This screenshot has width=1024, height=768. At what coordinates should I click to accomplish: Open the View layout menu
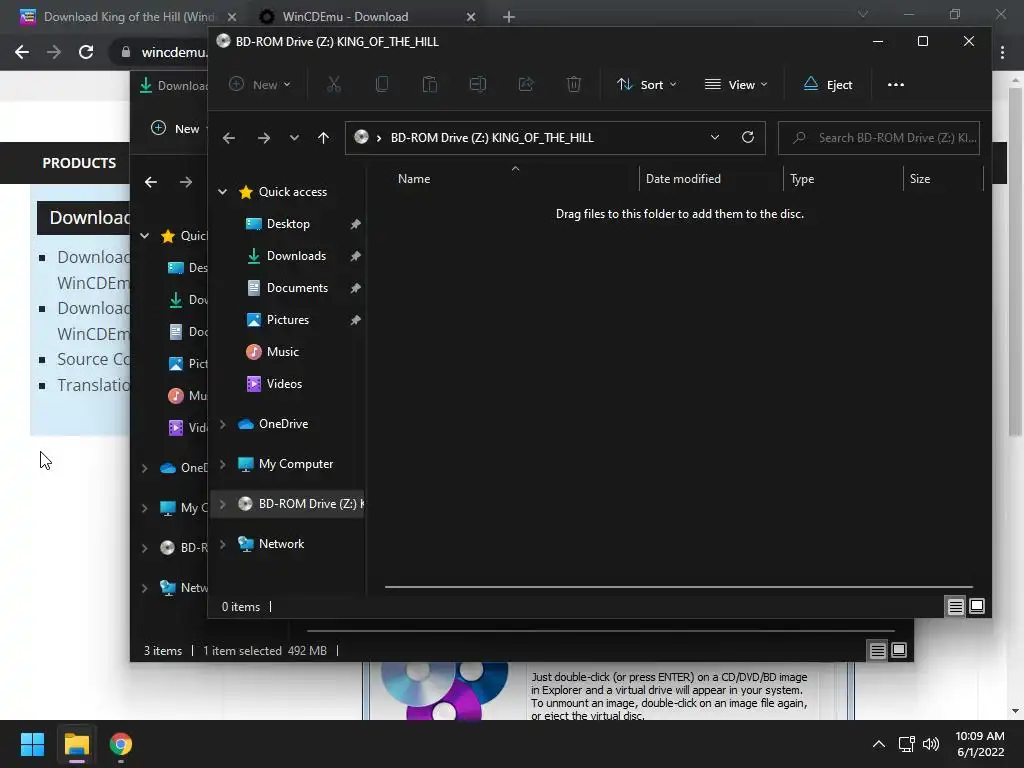coord(736,84)
